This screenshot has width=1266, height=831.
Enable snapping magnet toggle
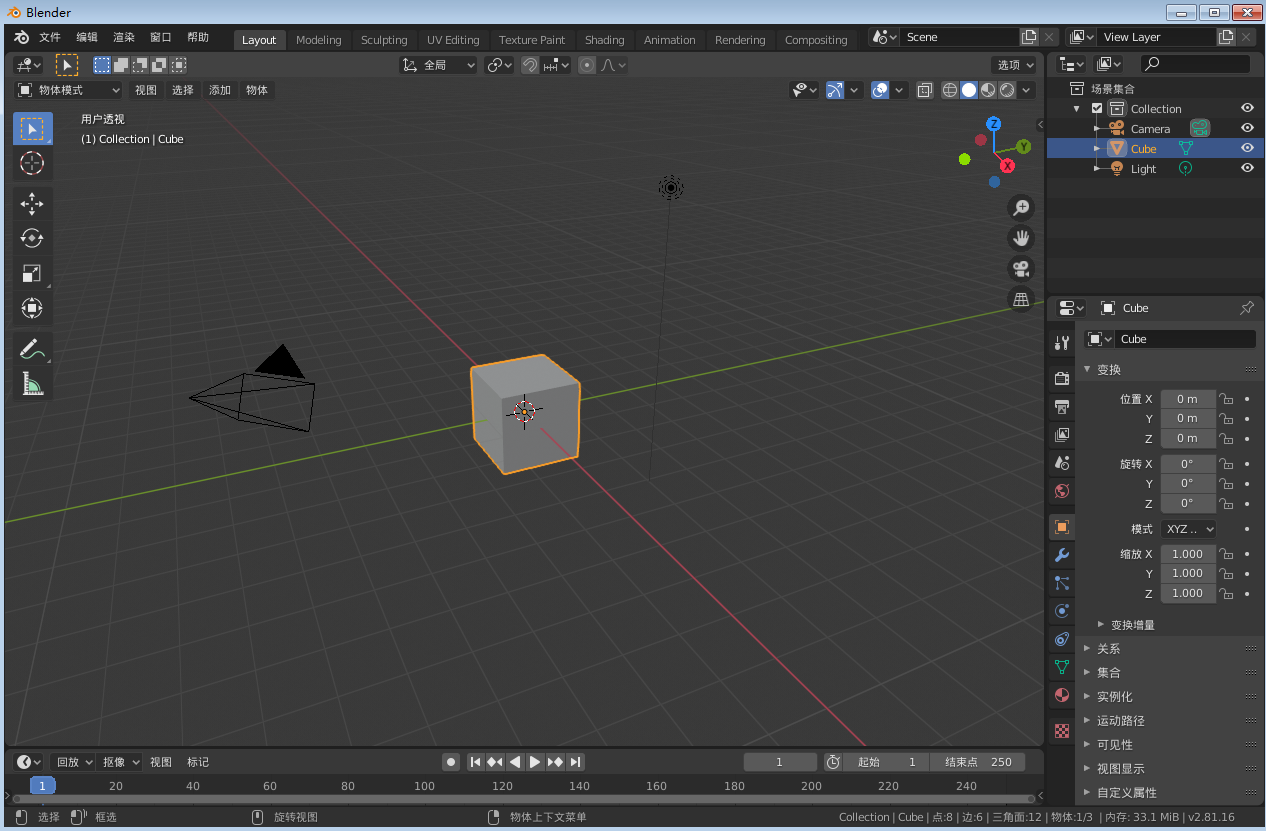point(530,65)
